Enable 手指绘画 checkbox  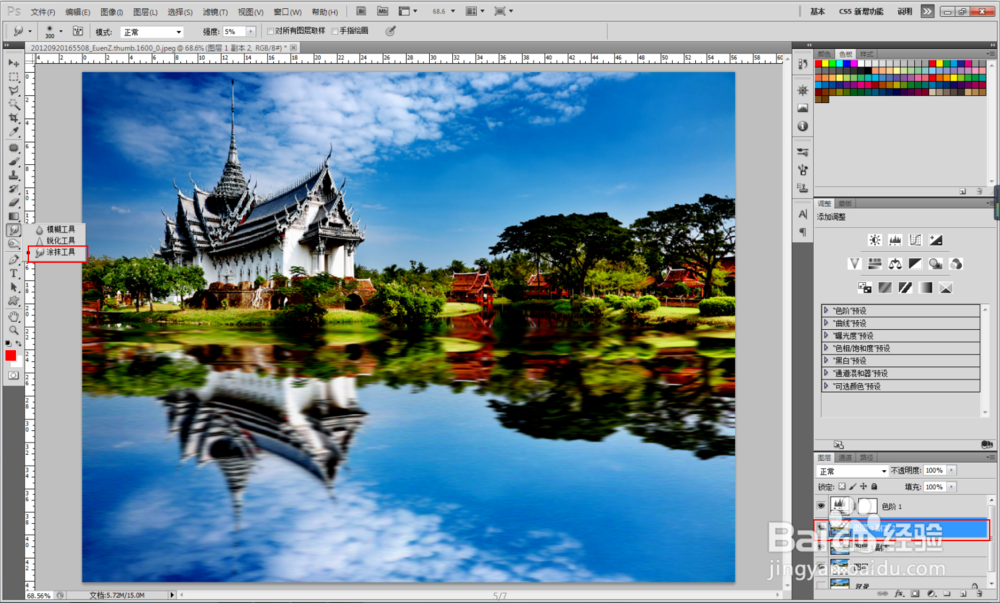[335, 31]
